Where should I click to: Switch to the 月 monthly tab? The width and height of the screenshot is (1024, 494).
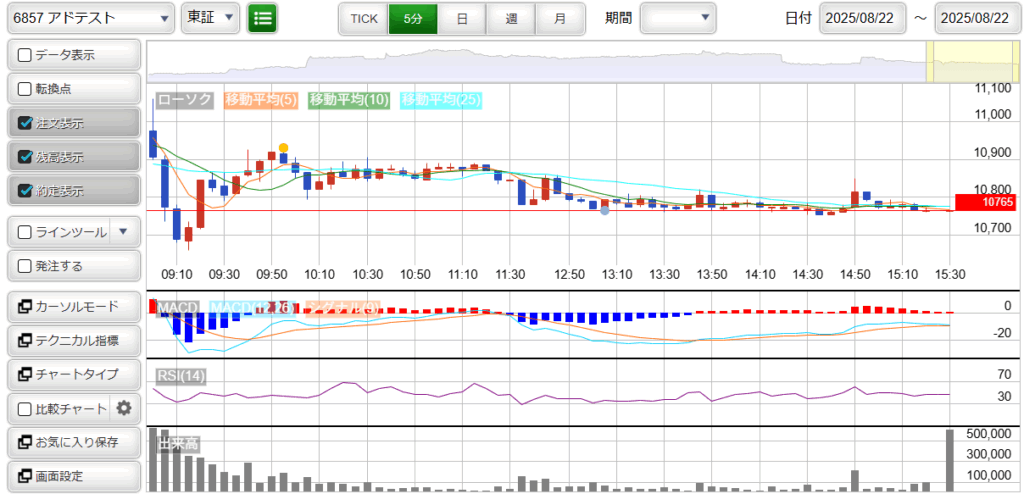point(560,19)
